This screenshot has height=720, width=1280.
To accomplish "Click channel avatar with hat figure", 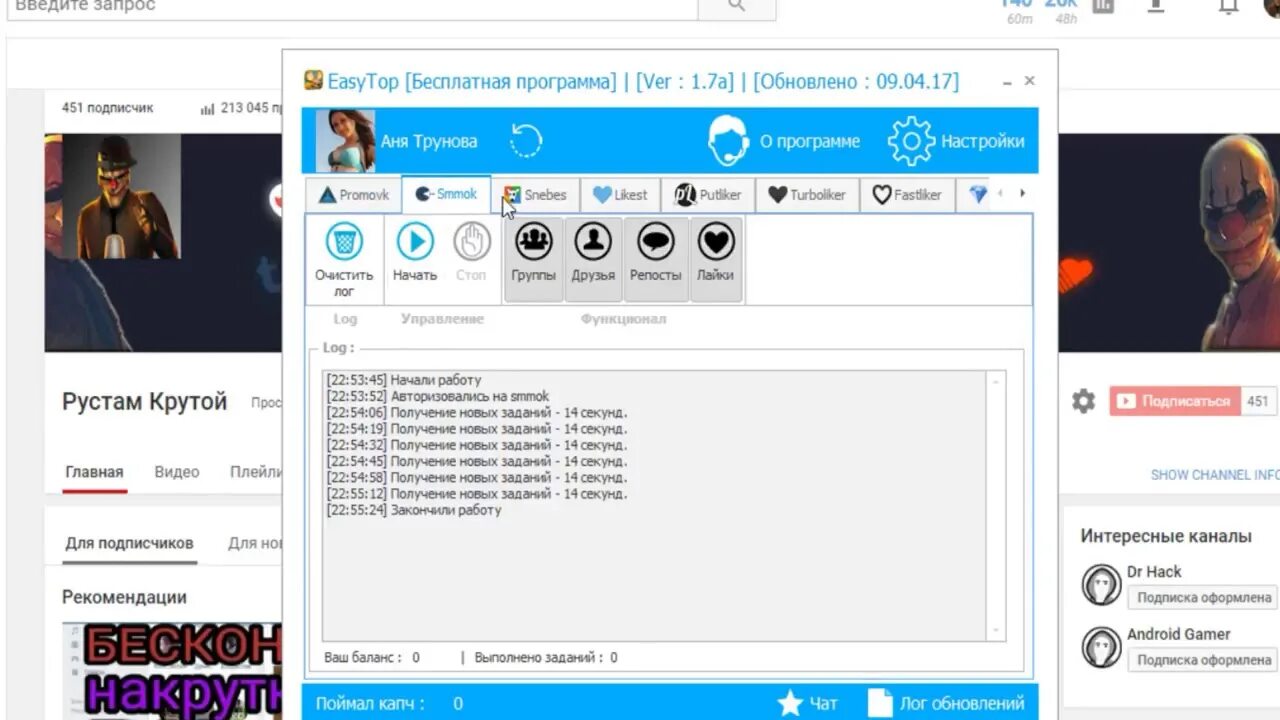I will tap(121, 197).
